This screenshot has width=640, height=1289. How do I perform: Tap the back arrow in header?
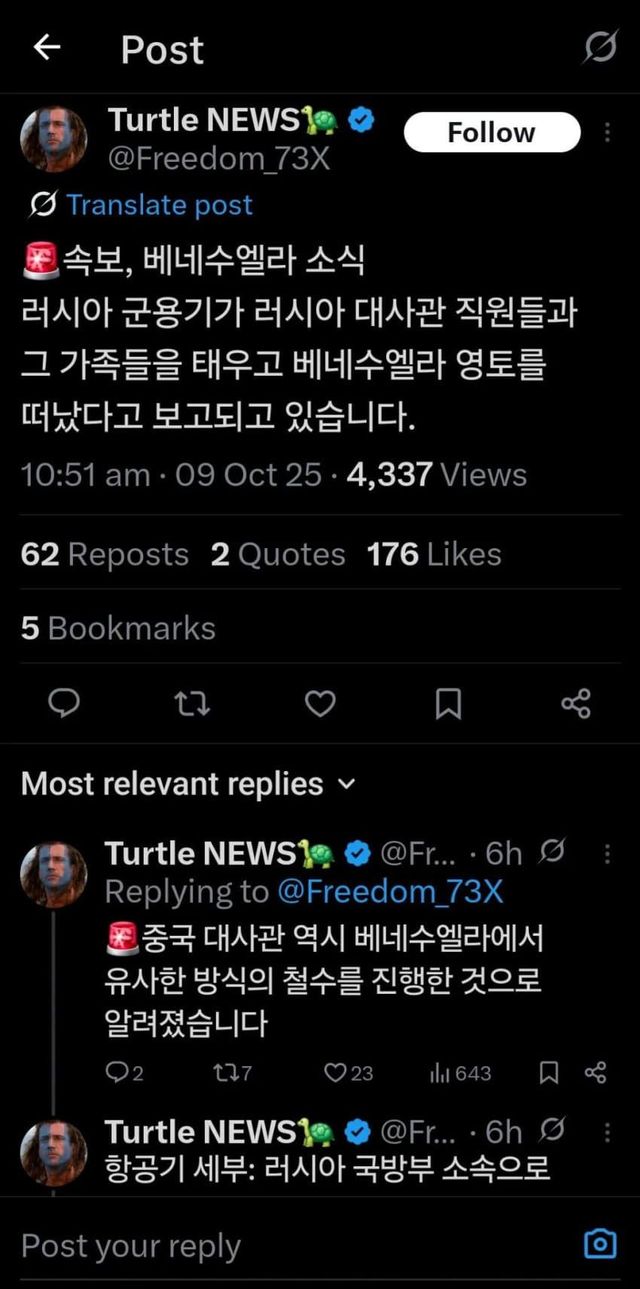click(x=47, y=48)
